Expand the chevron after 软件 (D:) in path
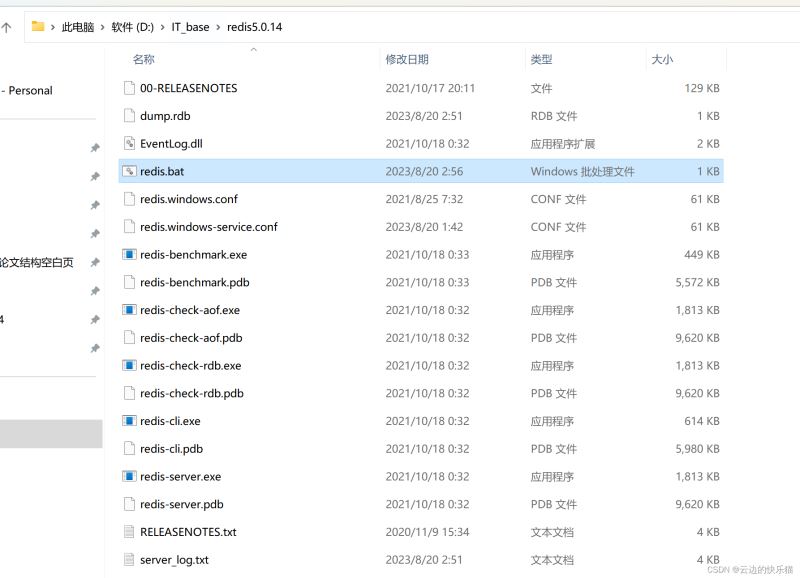Screen dimensions: 800x578 click(163, 27)
